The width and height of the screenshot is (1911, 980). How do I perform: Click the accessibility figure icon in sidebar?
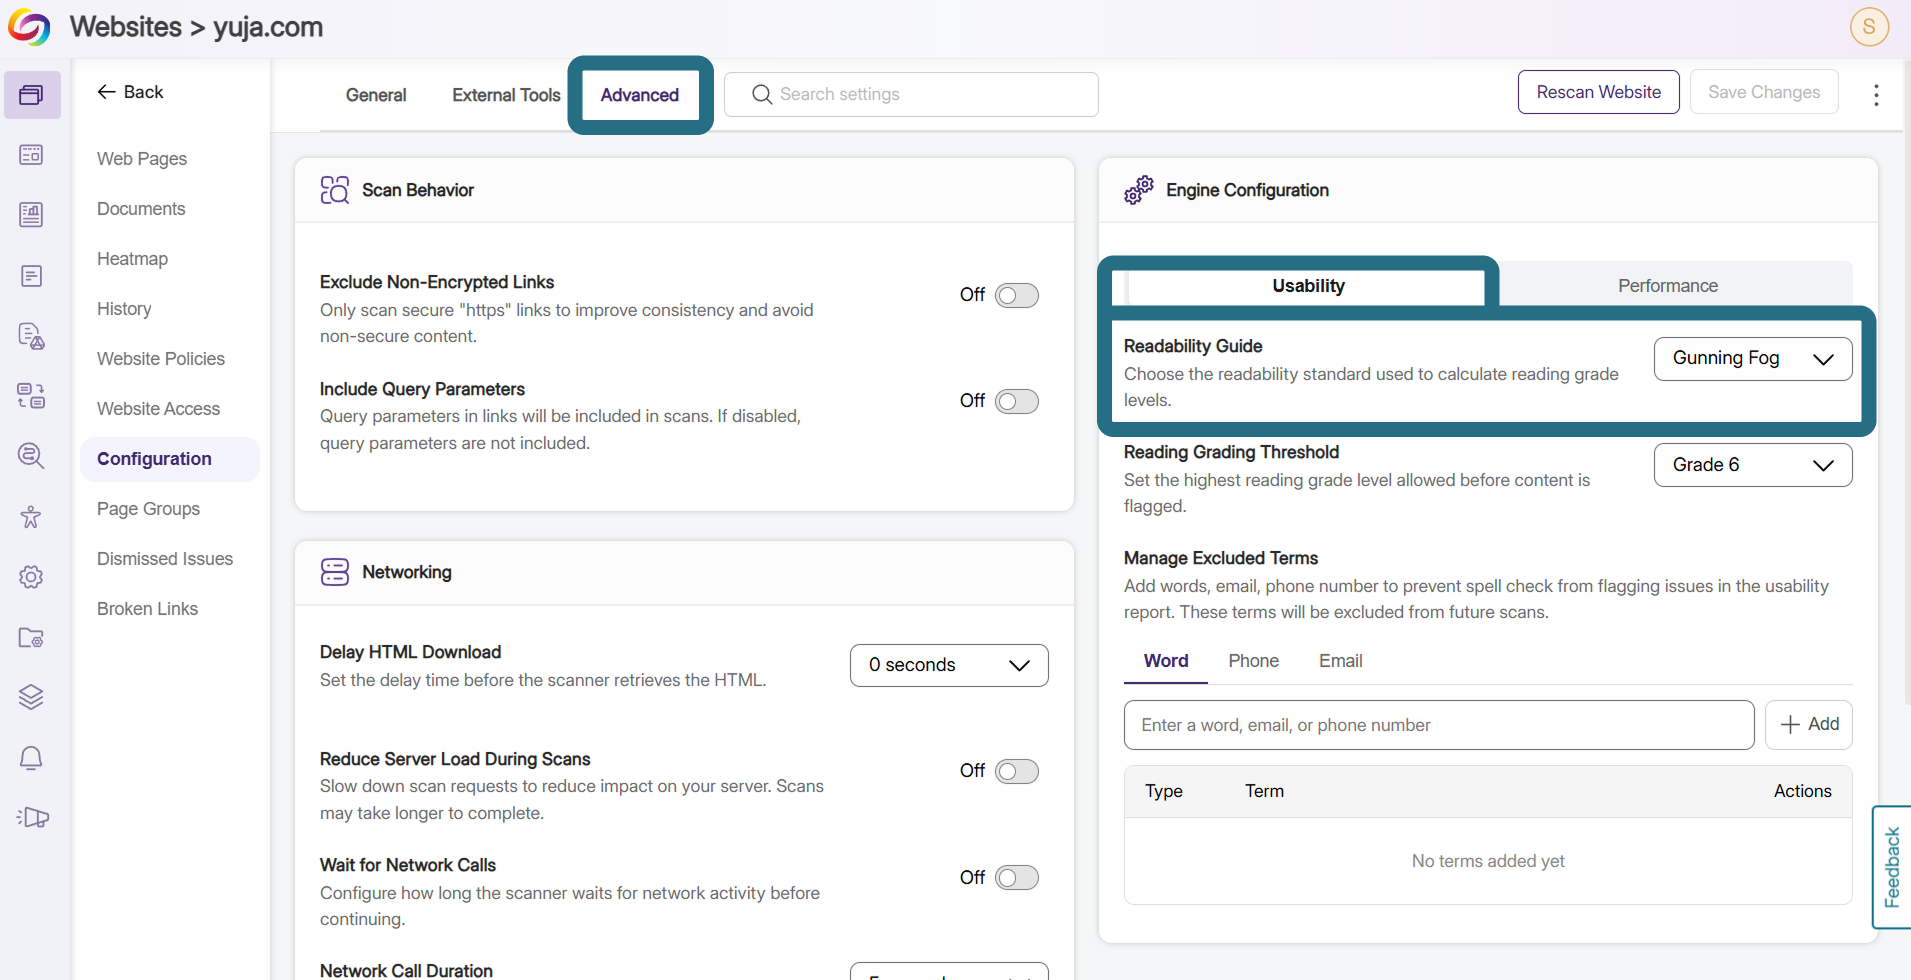31,516
